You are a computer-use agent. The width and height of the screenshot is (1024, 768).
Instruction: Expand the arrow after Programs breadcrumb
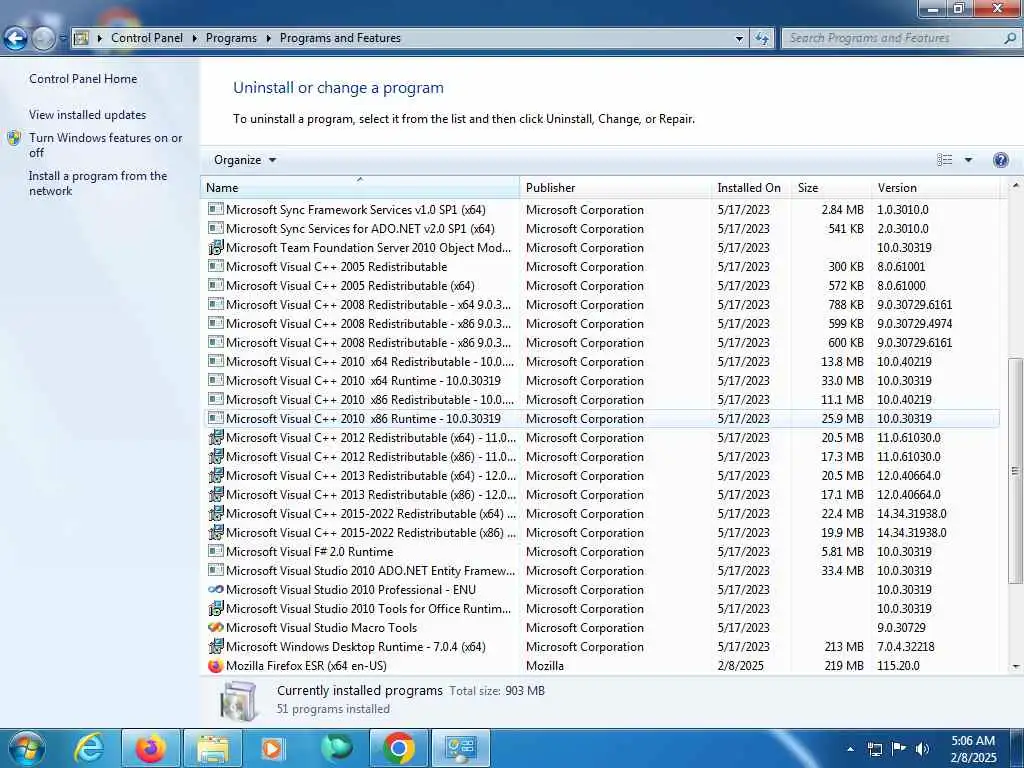268,39
